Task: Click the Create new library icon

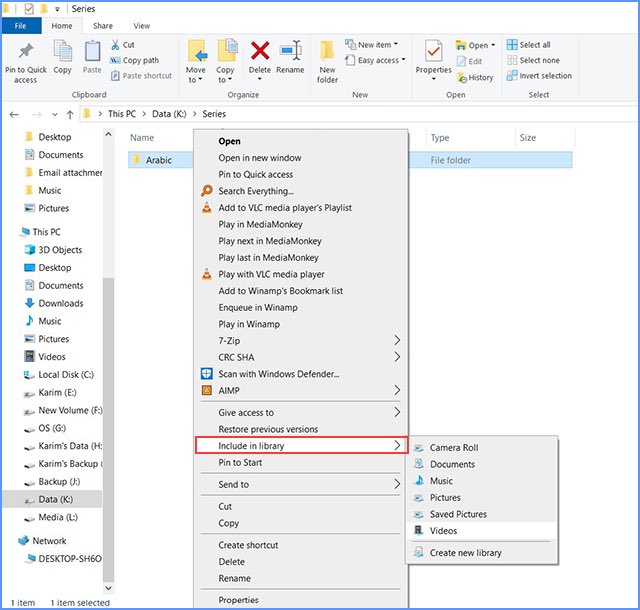Action: pyautogui.click(x=419, y=552)
